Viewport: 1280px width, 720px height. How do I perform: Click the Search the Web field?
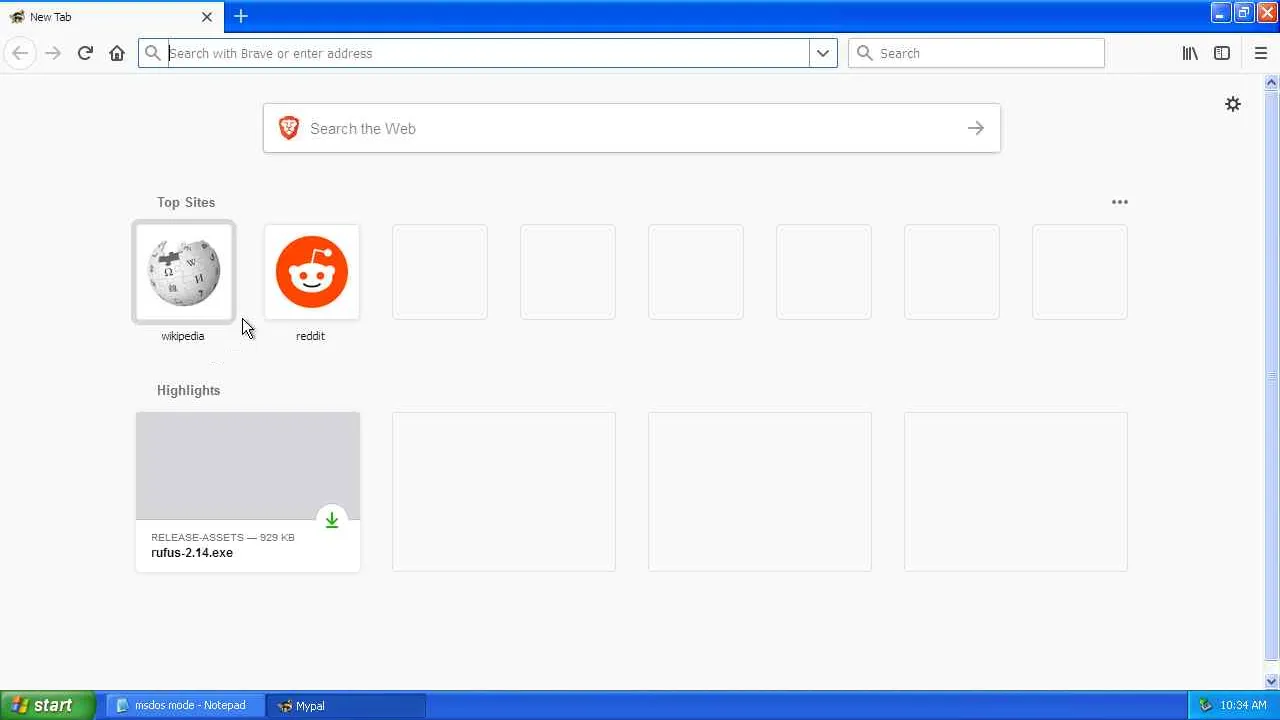[x=632, y=128]
